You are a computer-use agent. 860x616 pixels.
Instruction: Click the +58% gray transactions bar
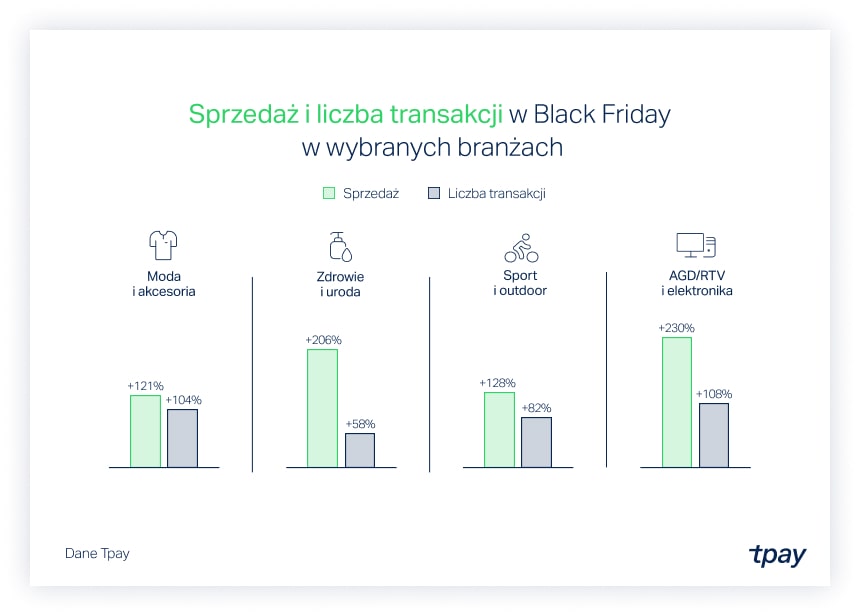coord(360,450)
